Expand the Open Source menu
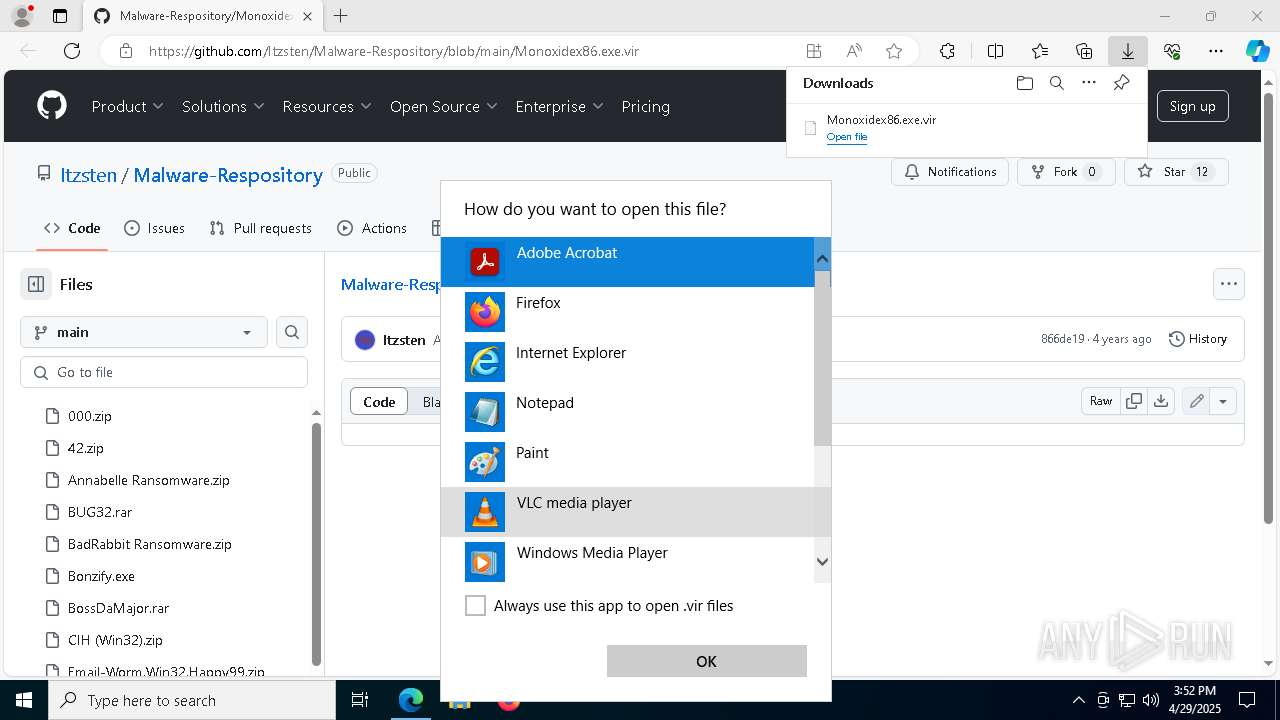1280x720 pixels. [x=443, y=106]
